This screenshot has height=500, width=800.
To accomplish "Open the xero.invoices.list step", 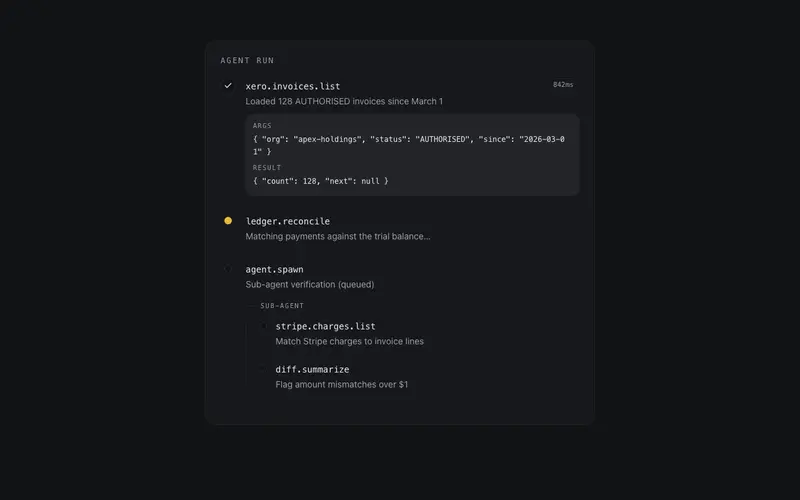I will click(x=293, y=86).
